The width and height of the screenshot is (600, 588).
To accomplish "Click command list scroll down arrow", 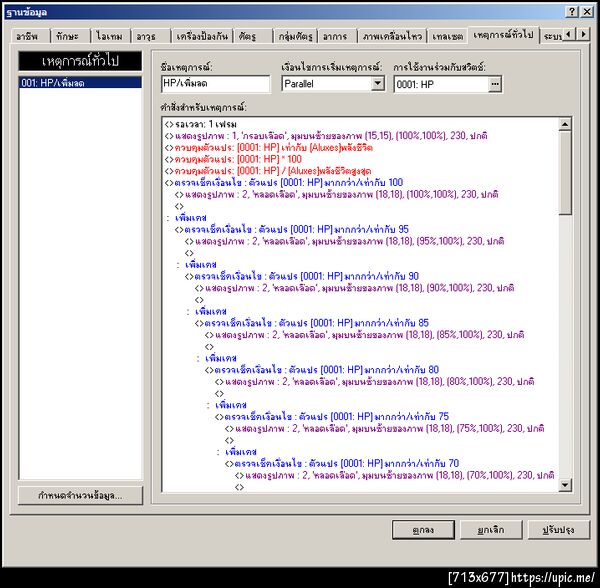I will (565, 485).
